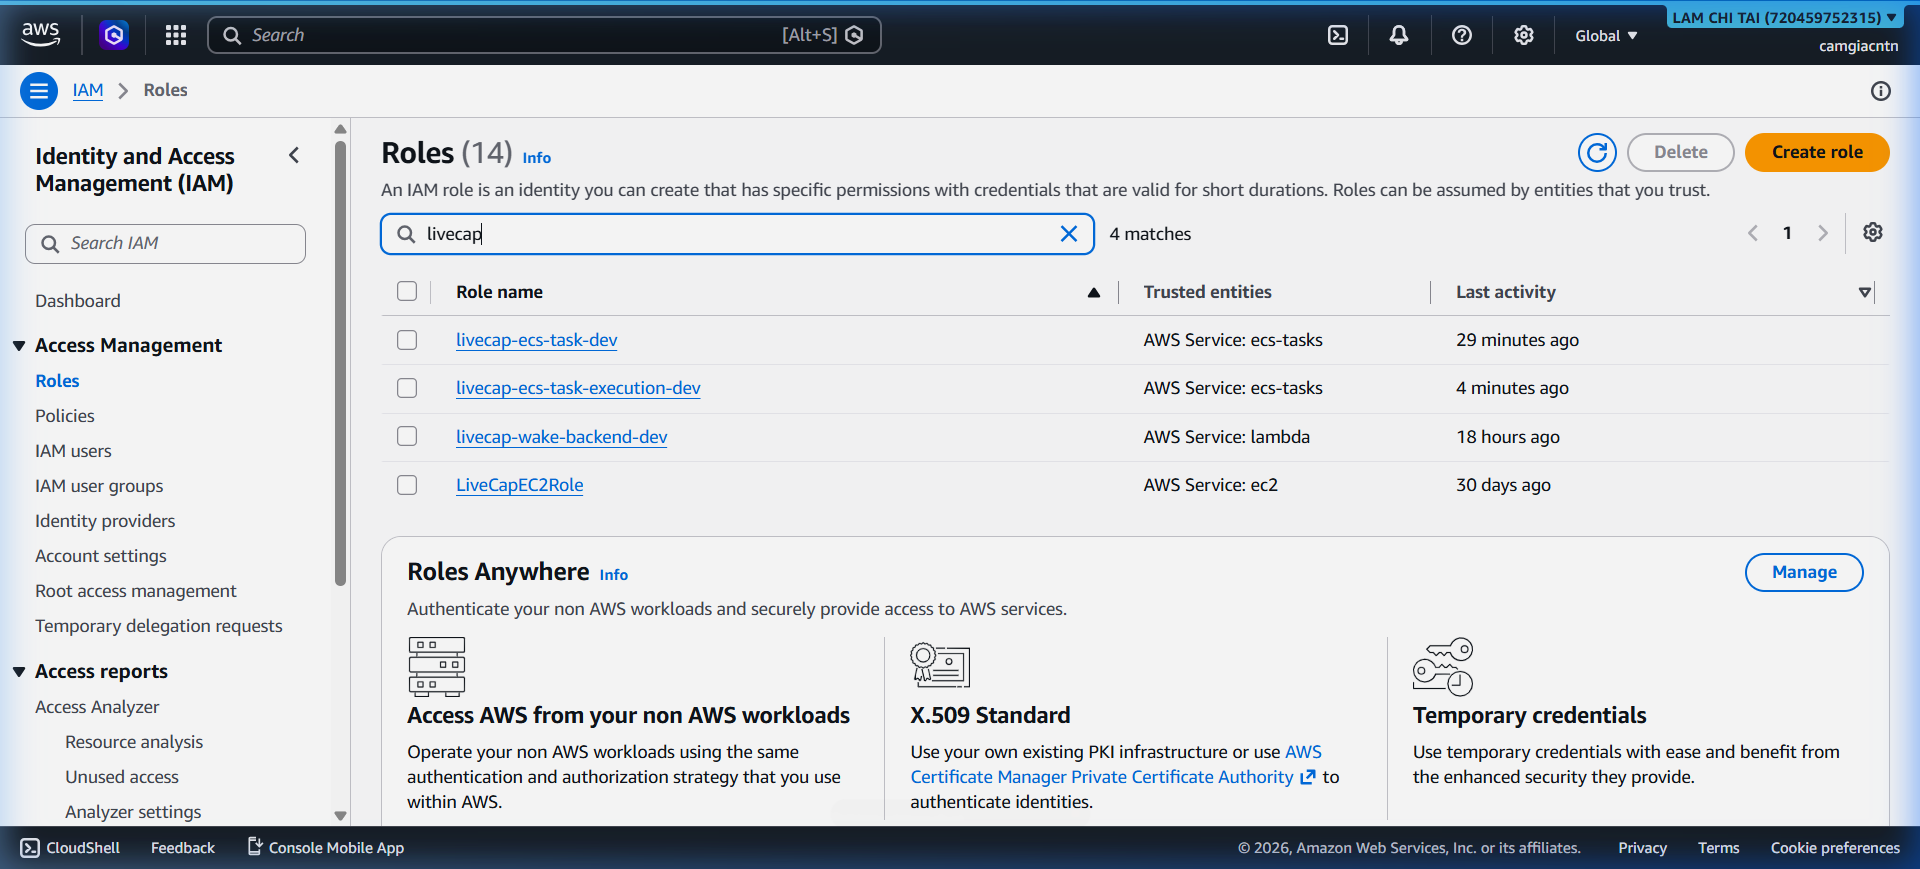Open the LAM CHI TAI account dropdown
This screenshot has width=1920, height=869.
click(x=1784, y=17)
